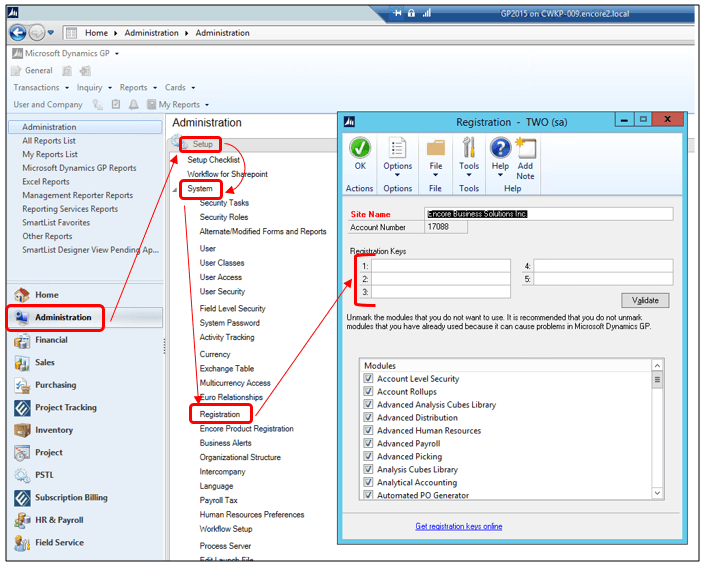The image size is (705, 566).
Task: Open the Financial navigation pane icon
Action: 22,340
